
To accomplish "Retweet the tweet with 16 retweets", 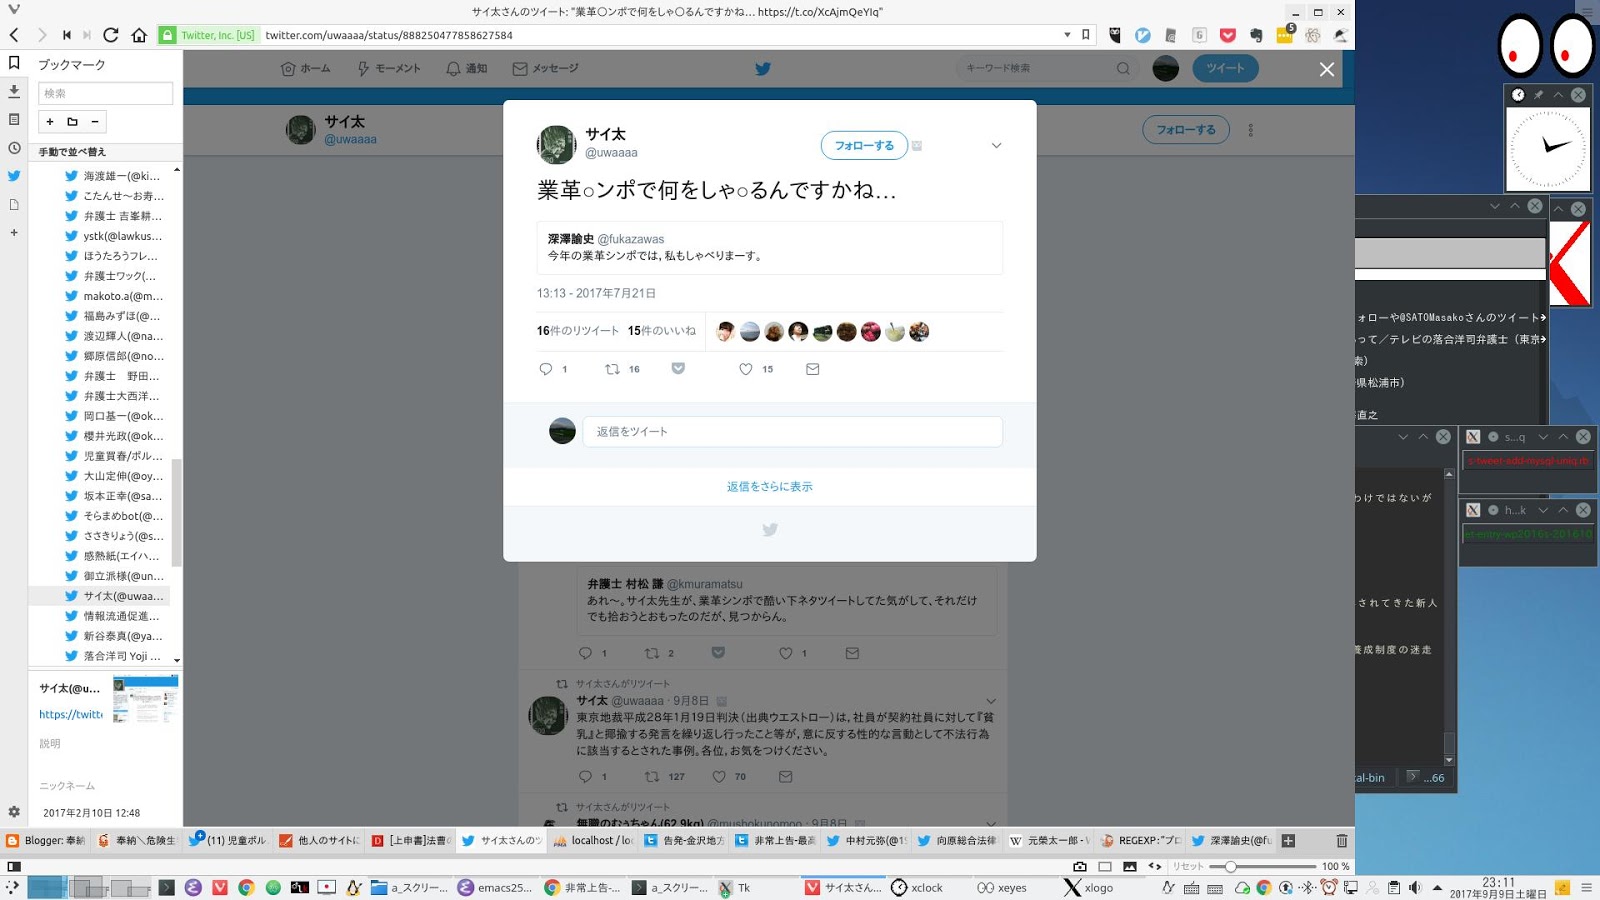I will point(612,369).
